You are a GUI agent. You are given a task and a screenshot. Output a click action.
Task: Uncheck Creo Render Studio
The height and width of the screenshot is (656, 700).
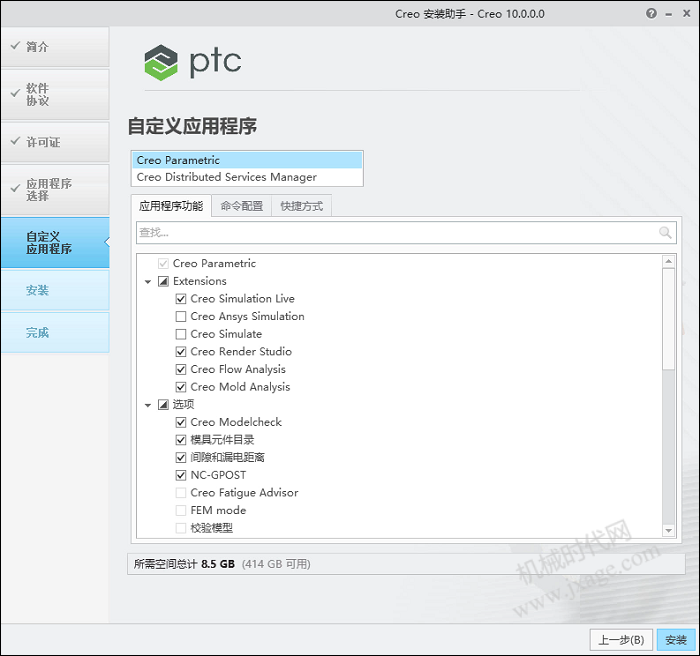click(181, 352)
